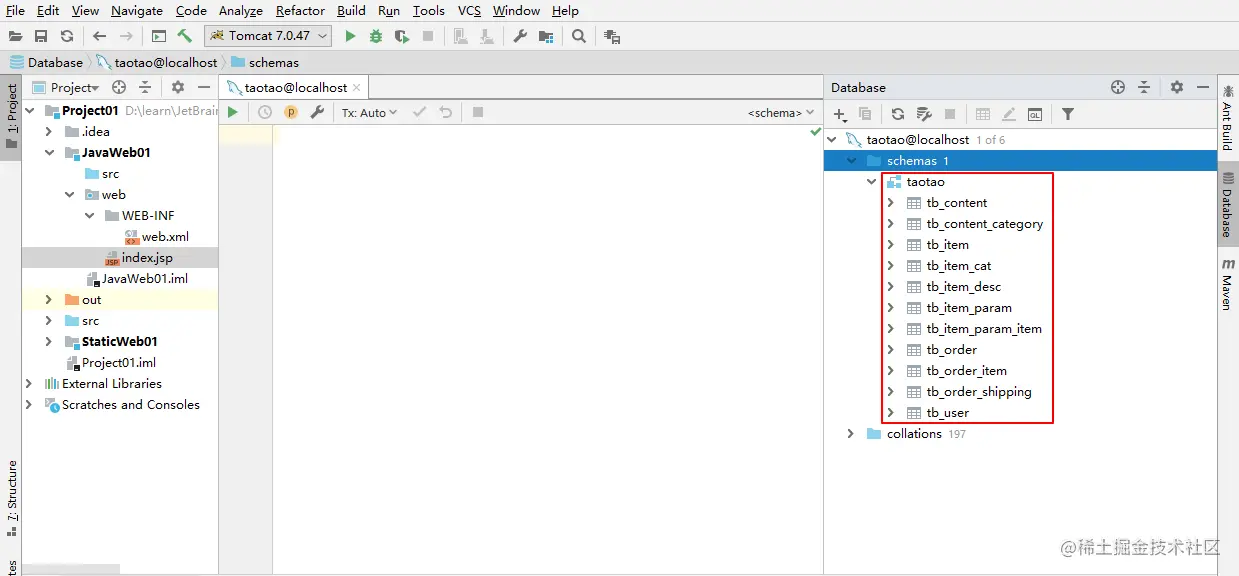Image resolution: width=1239 pixels, height=576 pixels.
Task: Close the taotao@localhost editor tab
Action: pyautogui.click(x=358, y=88)
